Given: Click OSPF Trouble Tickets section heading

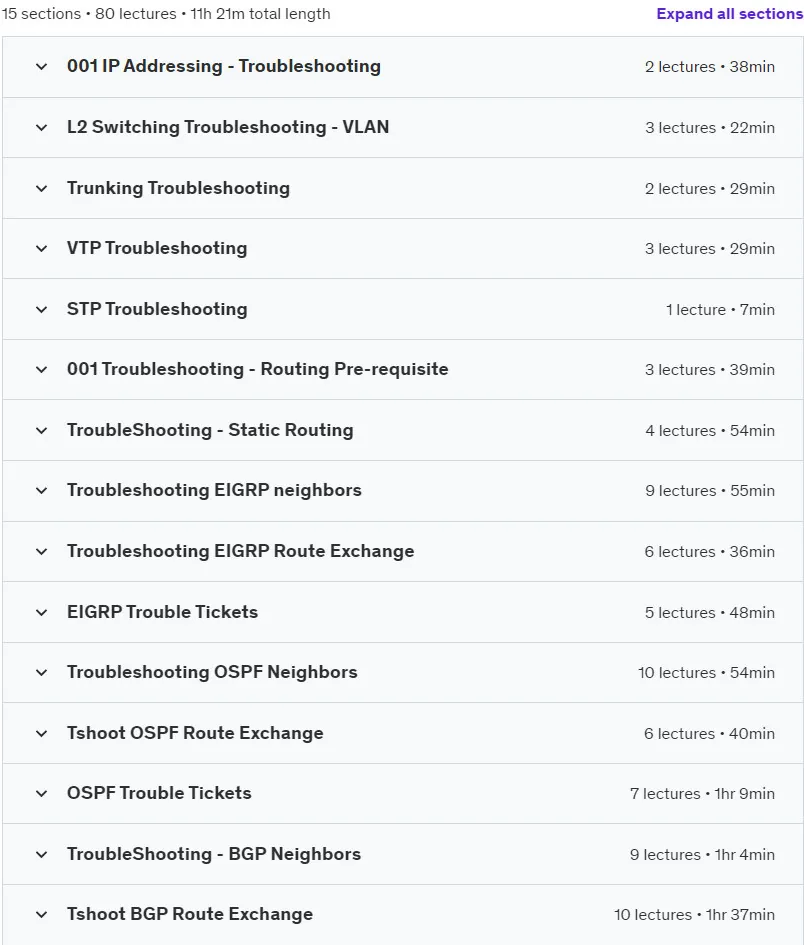Looking at the screenshot, I should tap(159, 793).
